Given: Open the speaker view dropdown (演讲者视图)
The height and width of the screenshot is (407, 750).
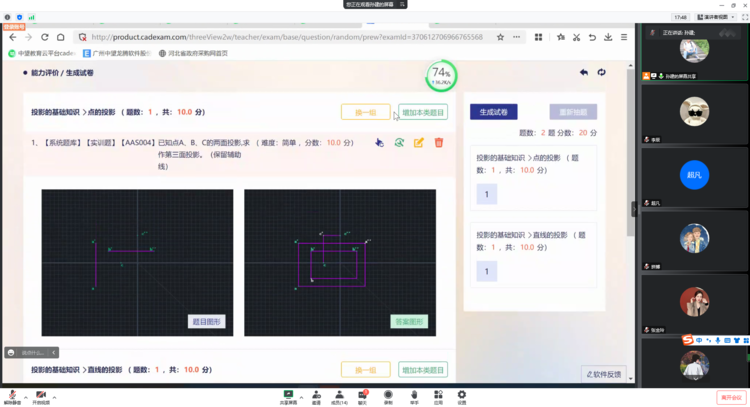Looking at the screenshot, I should tap(717, 17).
